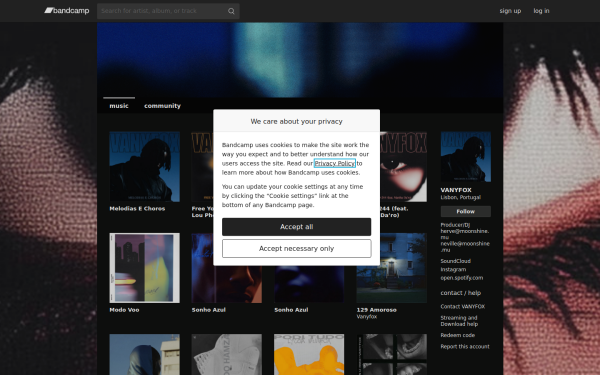Click the VANYFOX artist name text
This screenshot has width=600, height=375.
456,190
